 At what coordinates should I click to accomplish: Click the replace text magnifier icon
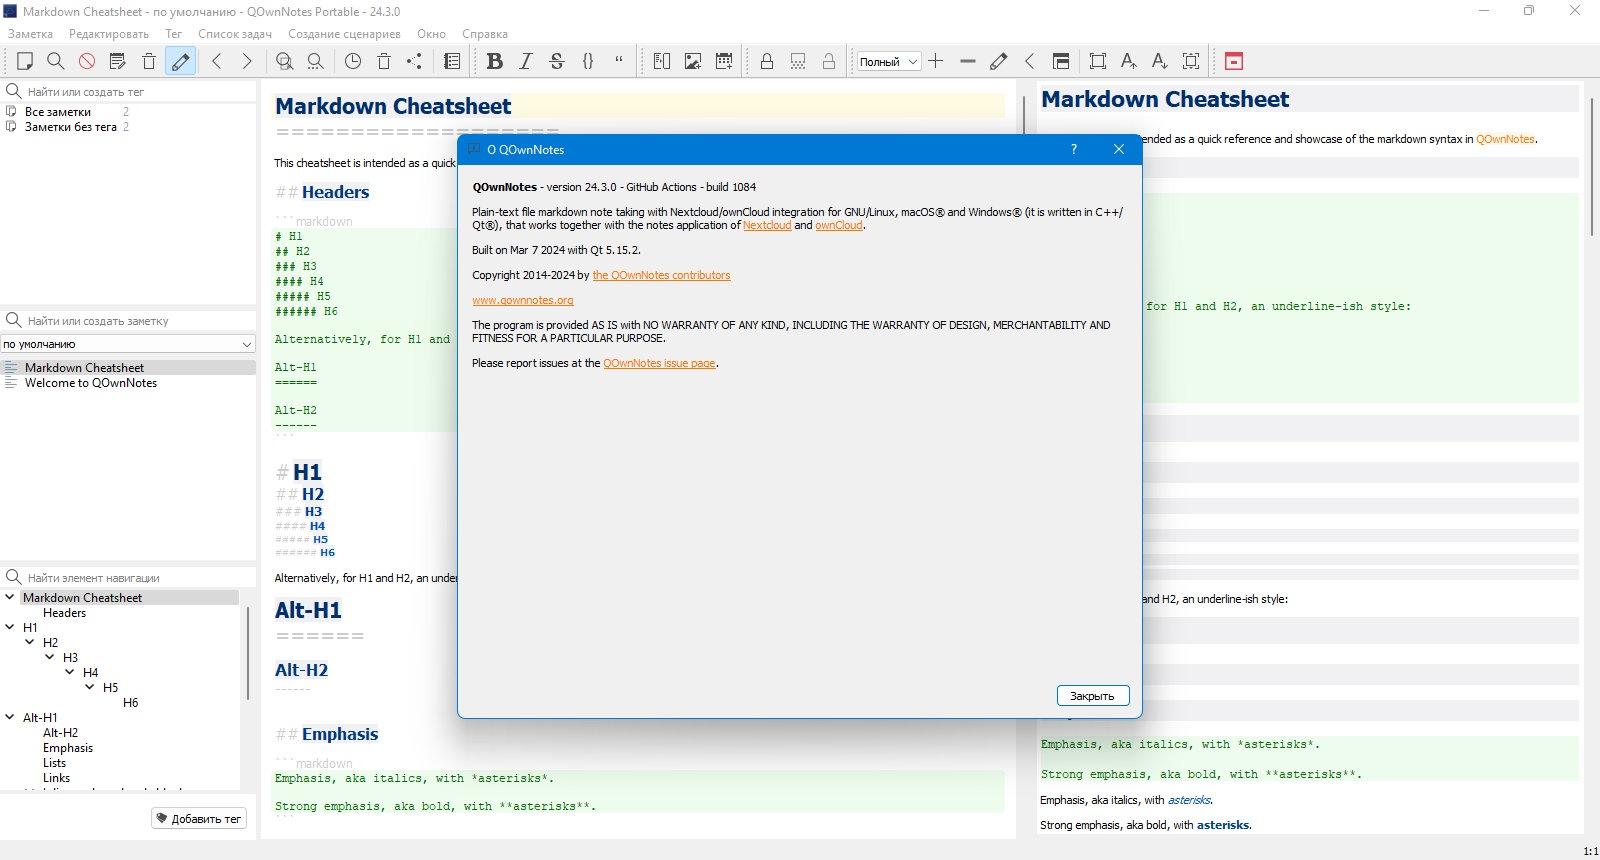(316, 61)
